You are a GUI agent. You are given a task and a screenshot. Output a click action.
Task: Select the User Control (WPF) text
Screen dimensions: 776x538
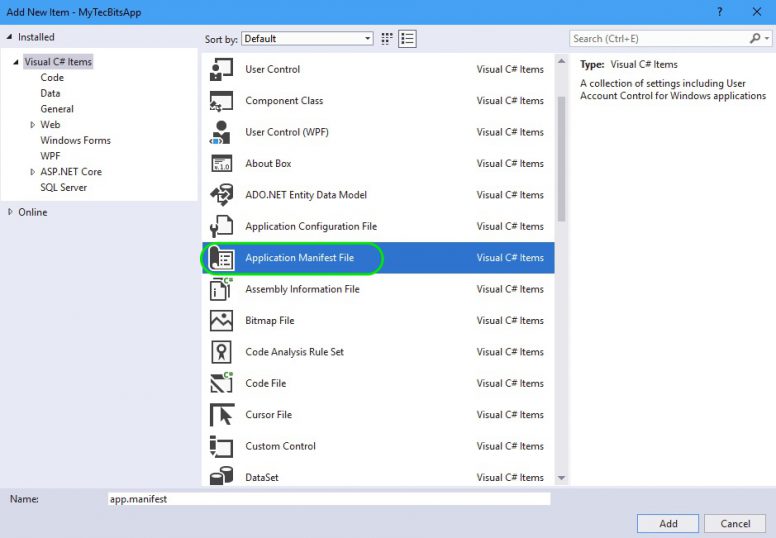tap(287, 132)
